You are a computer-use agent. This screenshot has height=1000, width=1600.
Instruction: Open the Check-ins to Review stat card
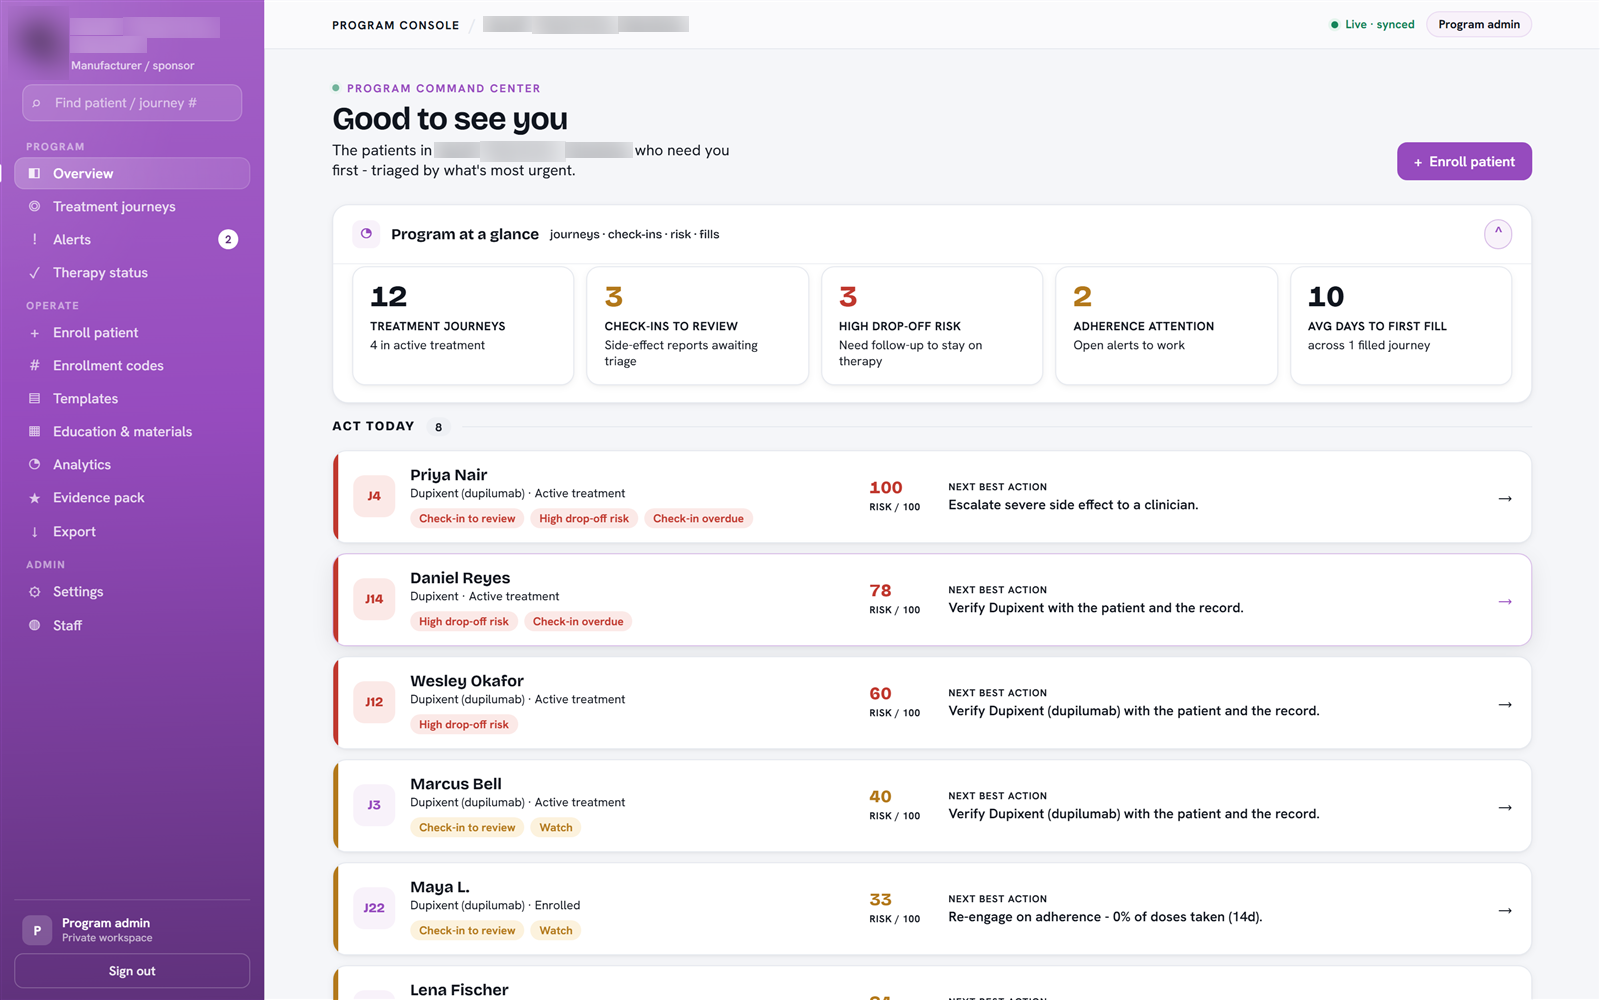coord(697,325)
